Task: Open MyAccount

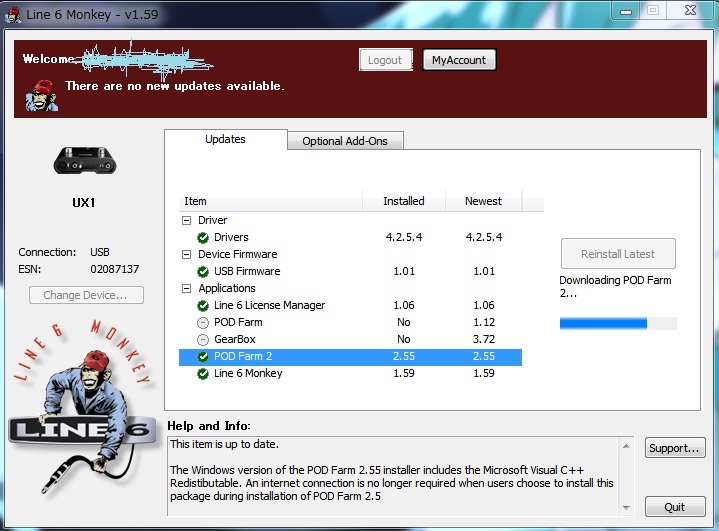Action: point(459,60)
